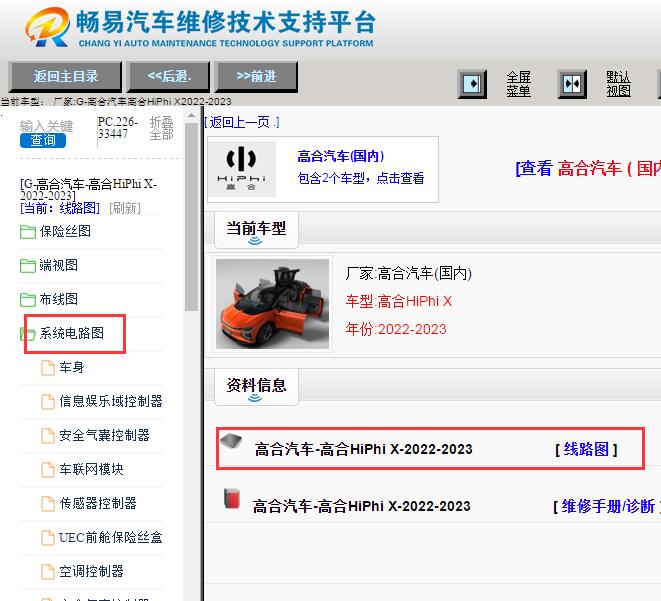Click 返回上一页 link

(x=241, y=122)
